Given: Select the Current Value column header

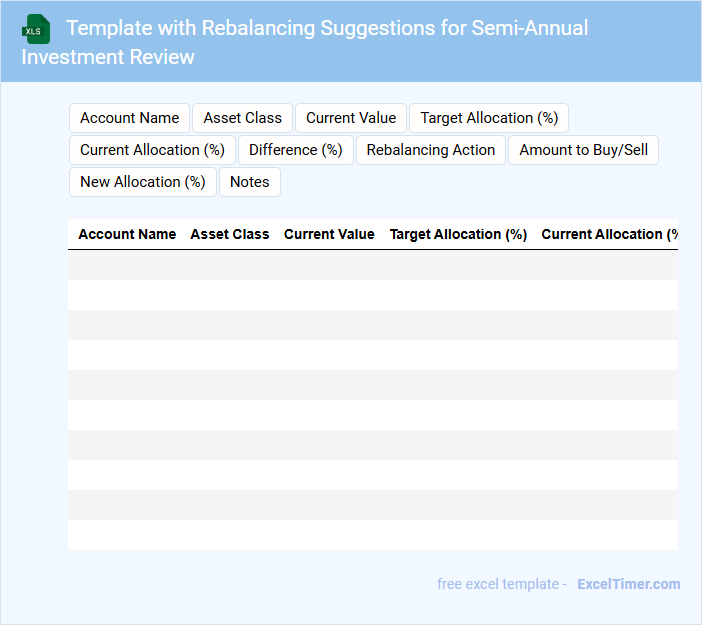Looking at the screenshot, I should tap(329, 234).
